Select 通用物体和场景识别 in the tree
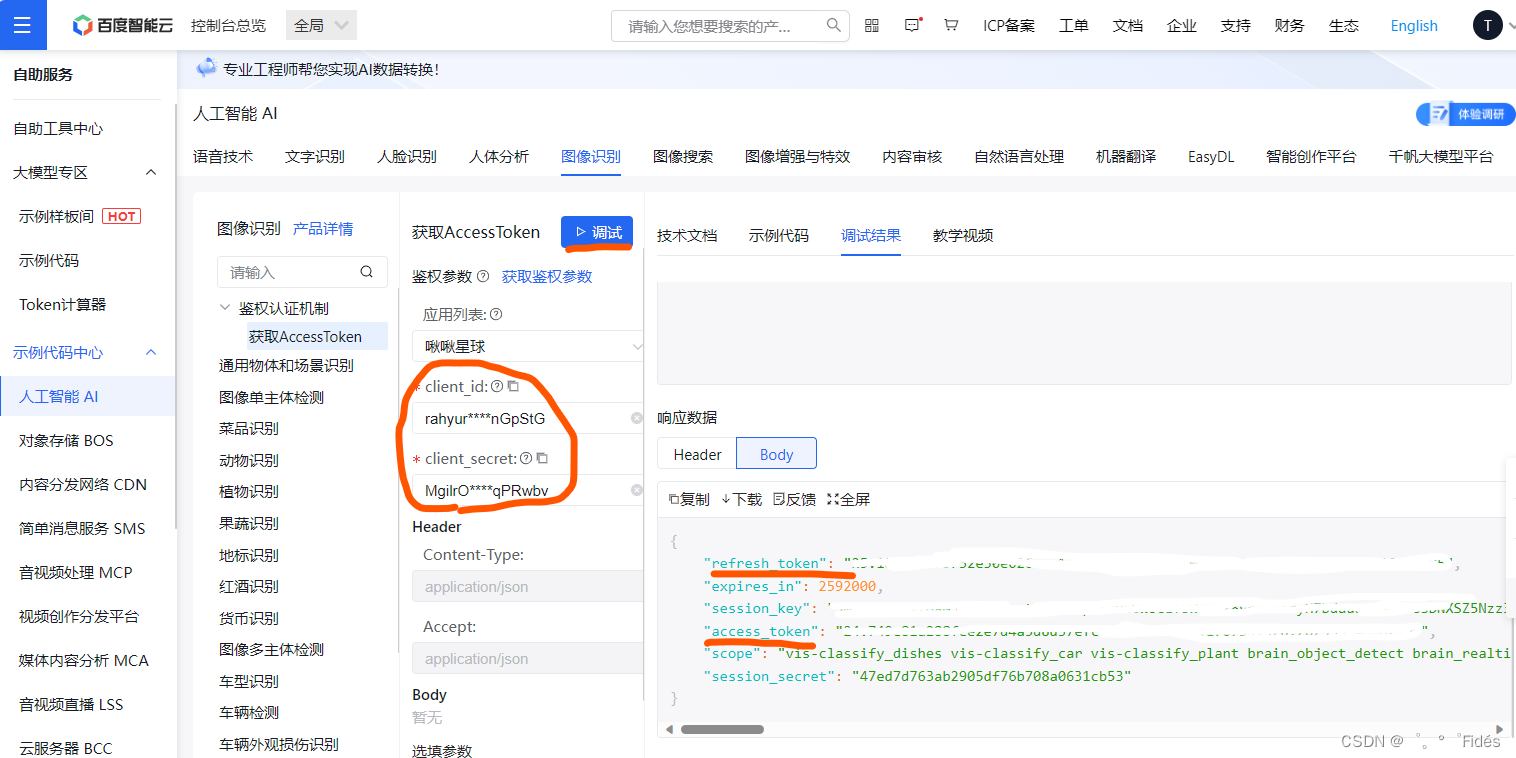 pos(286,365)
